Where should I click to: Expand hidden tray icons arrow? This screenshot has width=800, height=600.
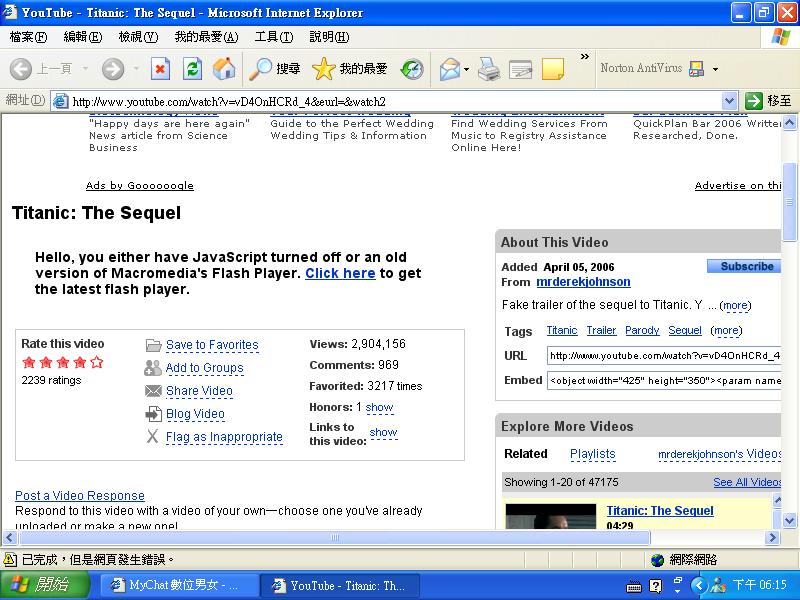699,585
